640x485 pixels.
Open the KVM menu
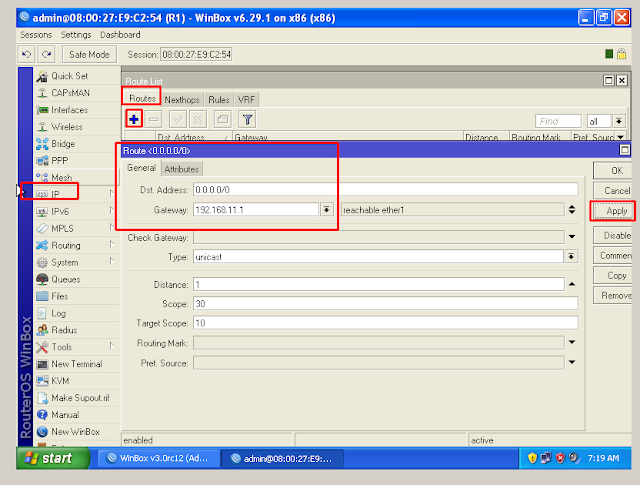(x=60, y=381)
